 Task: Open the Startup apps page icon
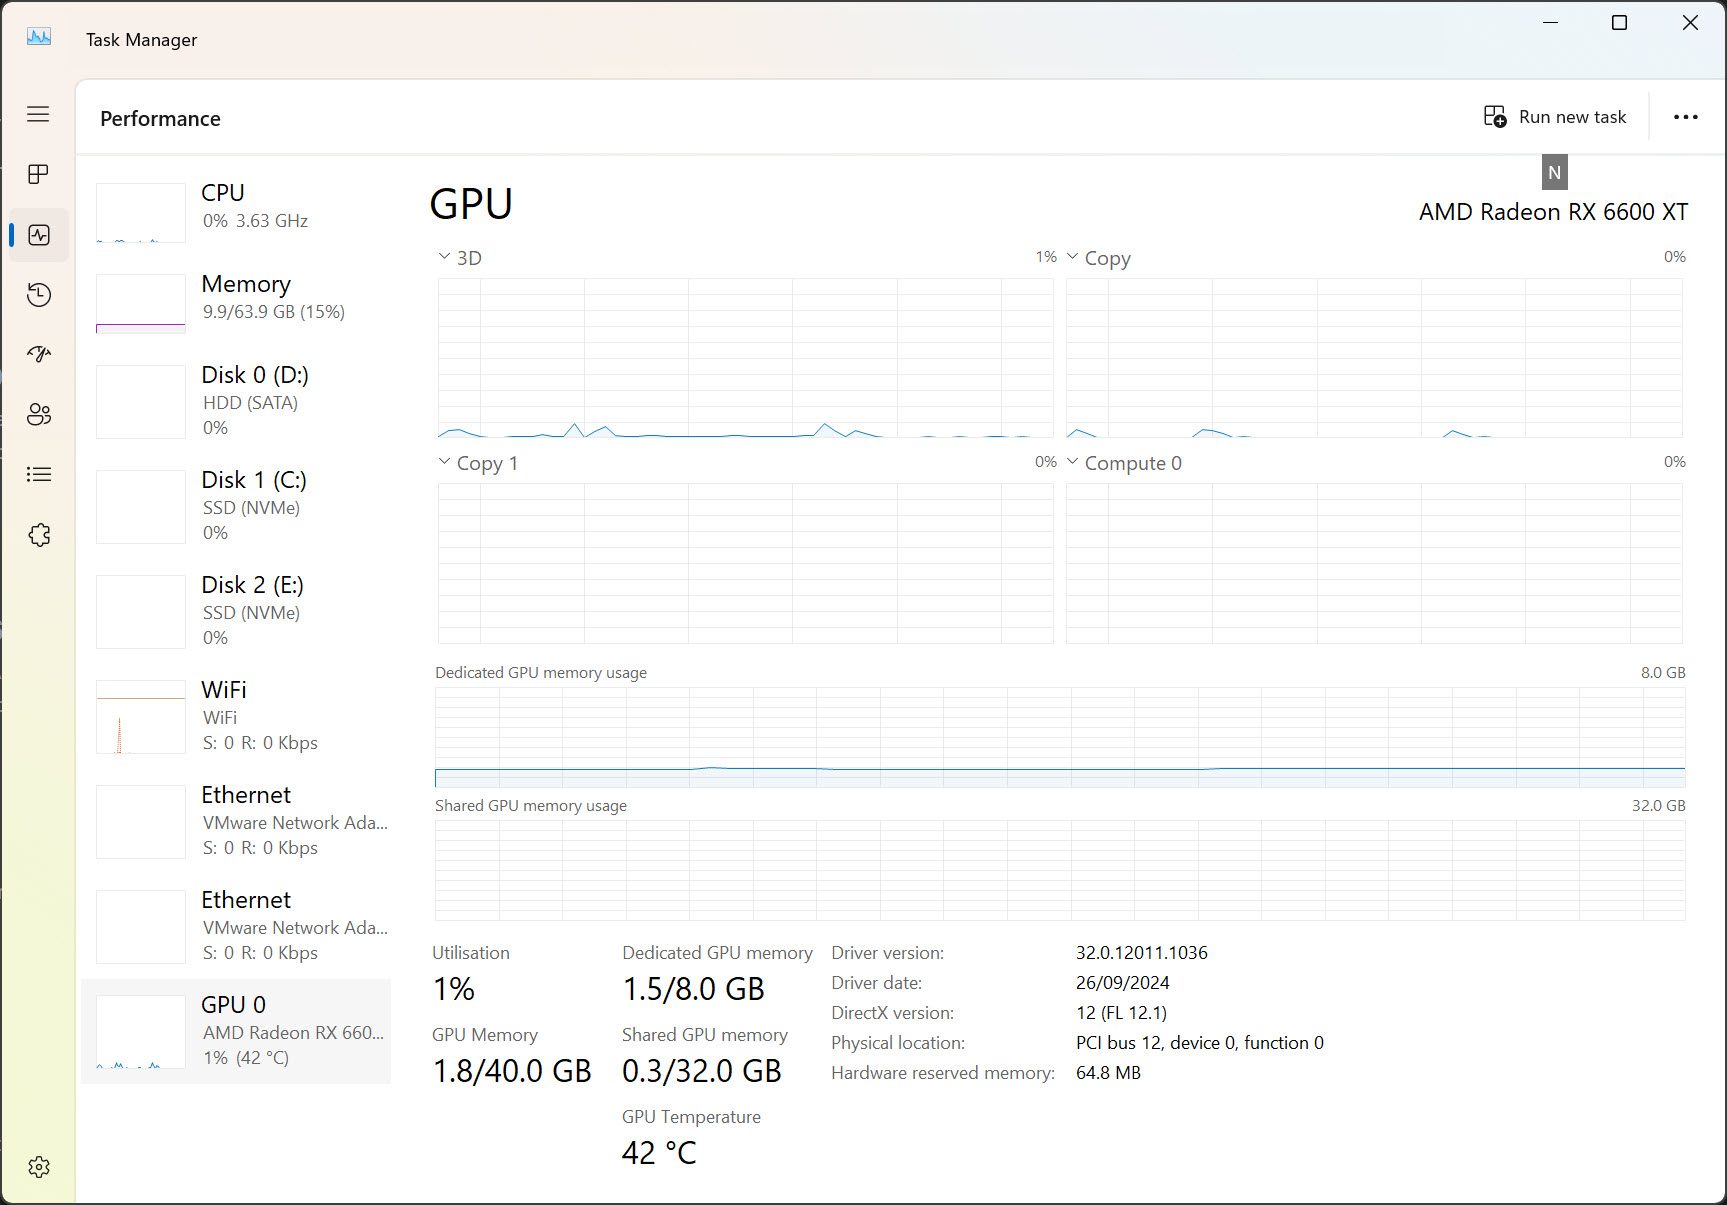(38, 354)
